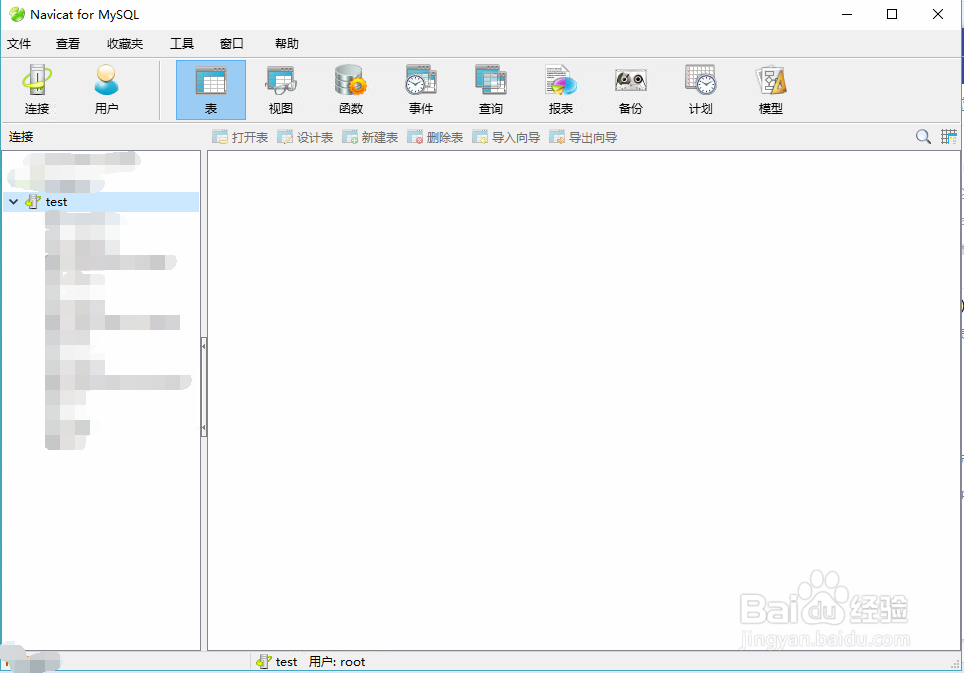Open the 用户 (User) manager icon

coord(106,90)
